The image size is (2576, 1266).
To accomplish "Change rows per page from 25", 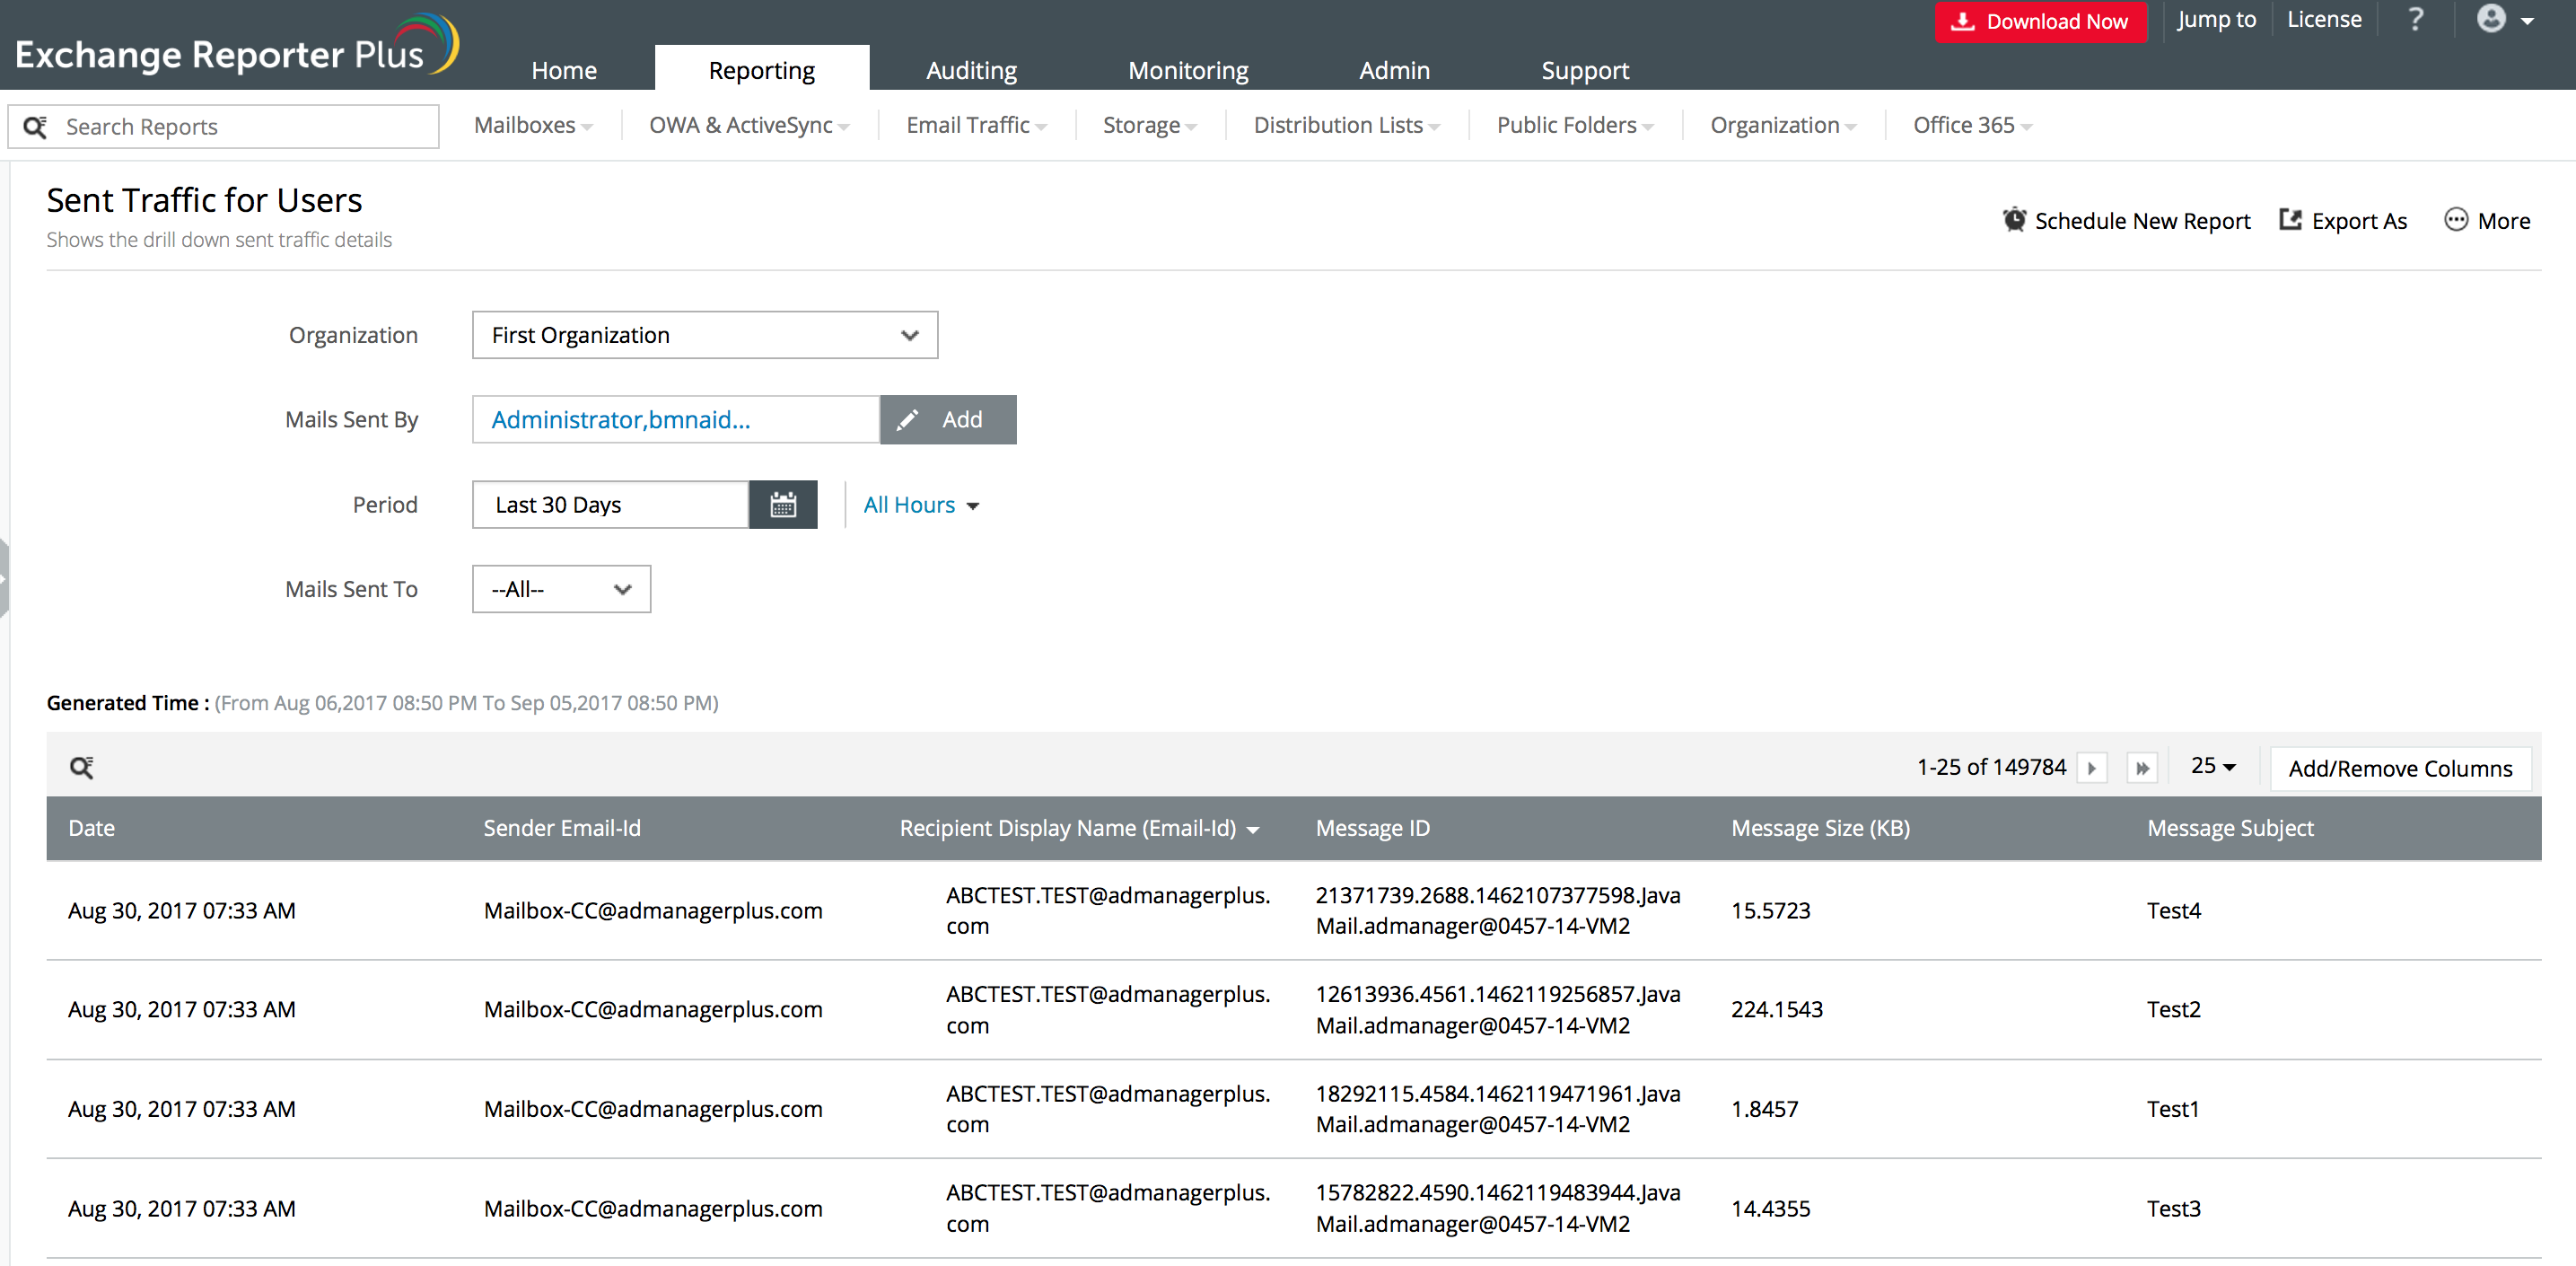I will (2213, 766).
